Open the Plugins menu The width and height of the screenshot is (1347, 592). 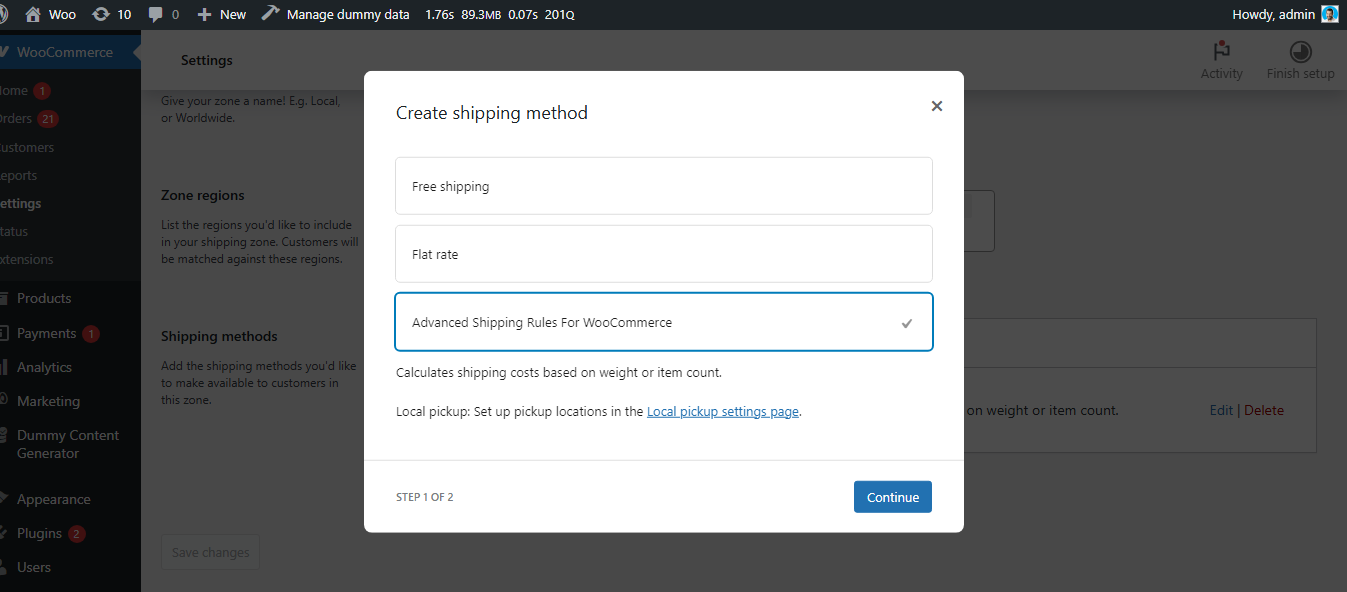coord(39,533)
